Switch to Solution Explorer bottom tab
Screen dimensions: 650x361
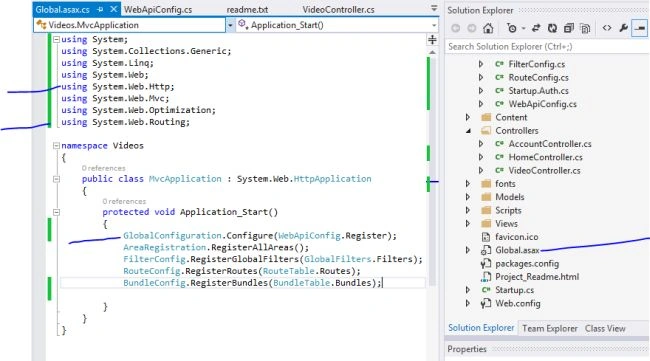[x=481, y=328]
